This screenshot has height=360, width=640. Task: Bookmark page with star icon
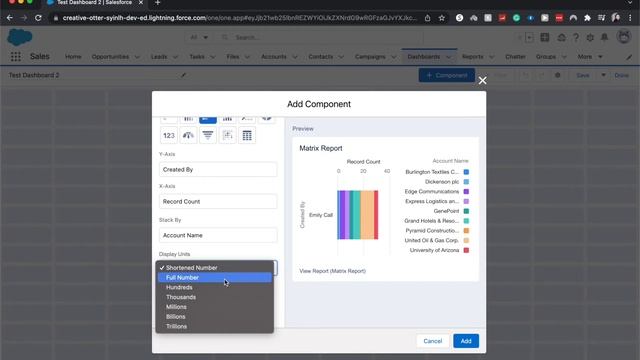(x=442, y=18)
